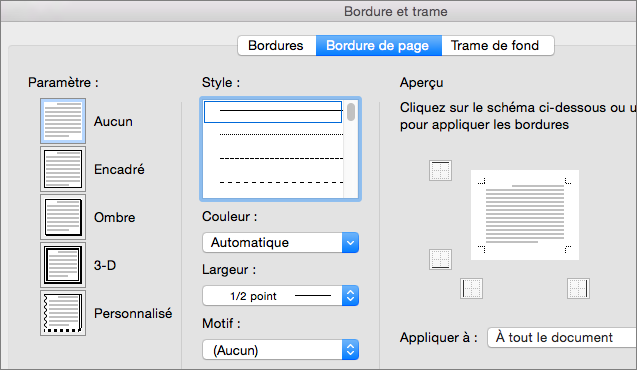The height and width of the screenshot is (370, 637).
Task: Click the 3-D label text
Action: pos(105,265)
